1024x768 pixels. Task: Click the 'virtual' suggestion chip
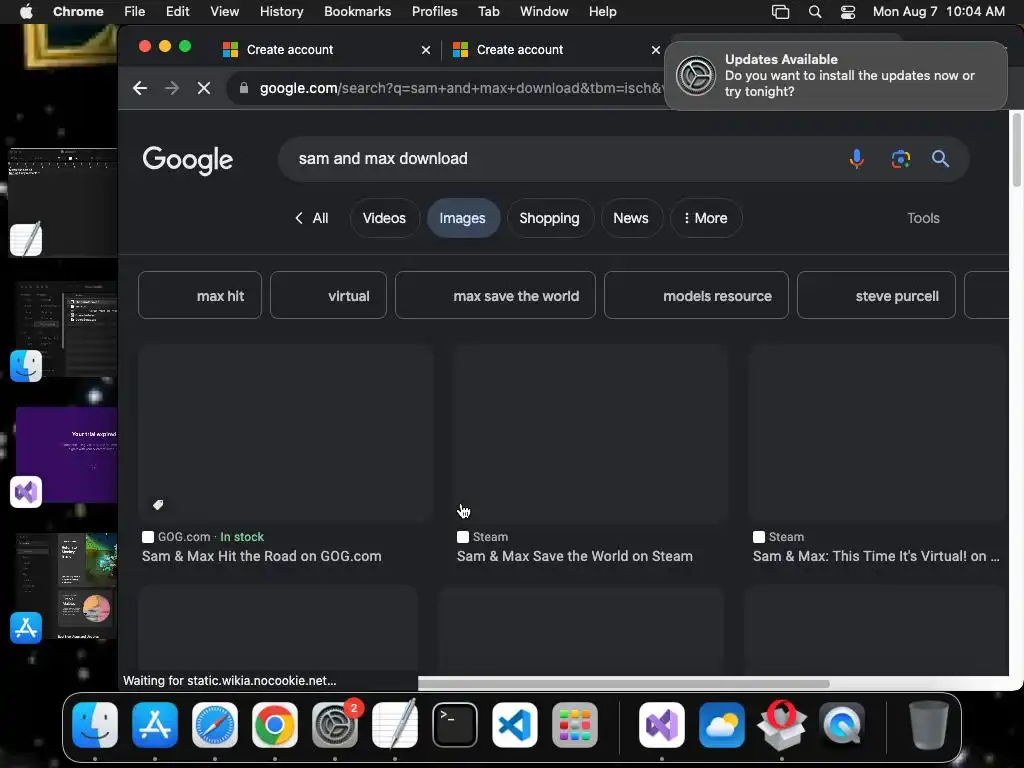[328, 295]
